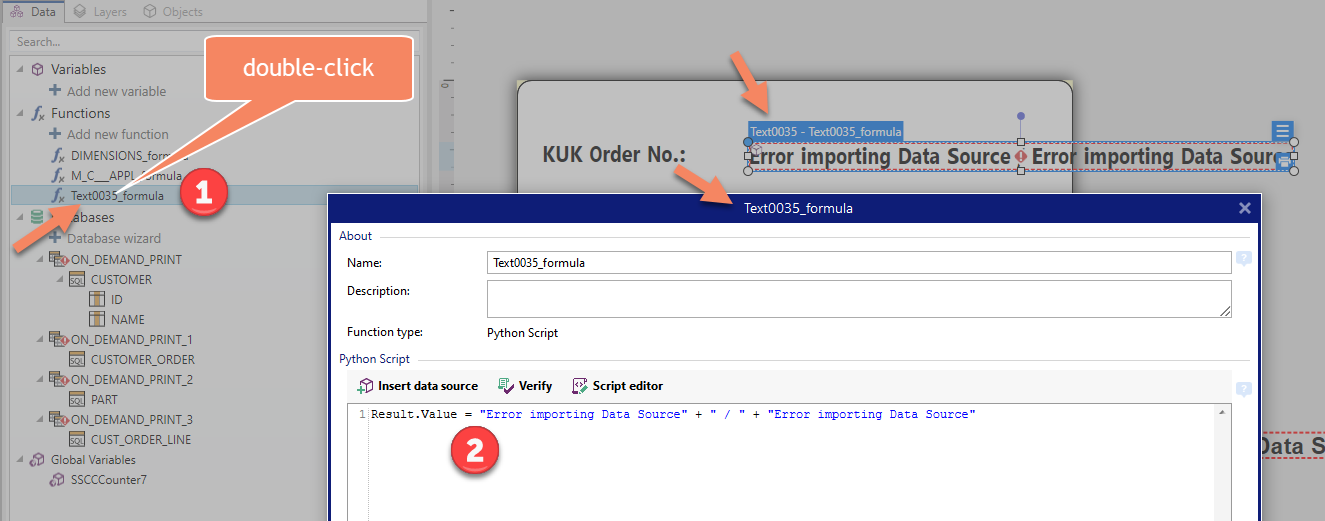Click the plus icon beside Add new variable
Viewport: 1325px width, 521px height.
pyautogui.click(x=55, y=91)
